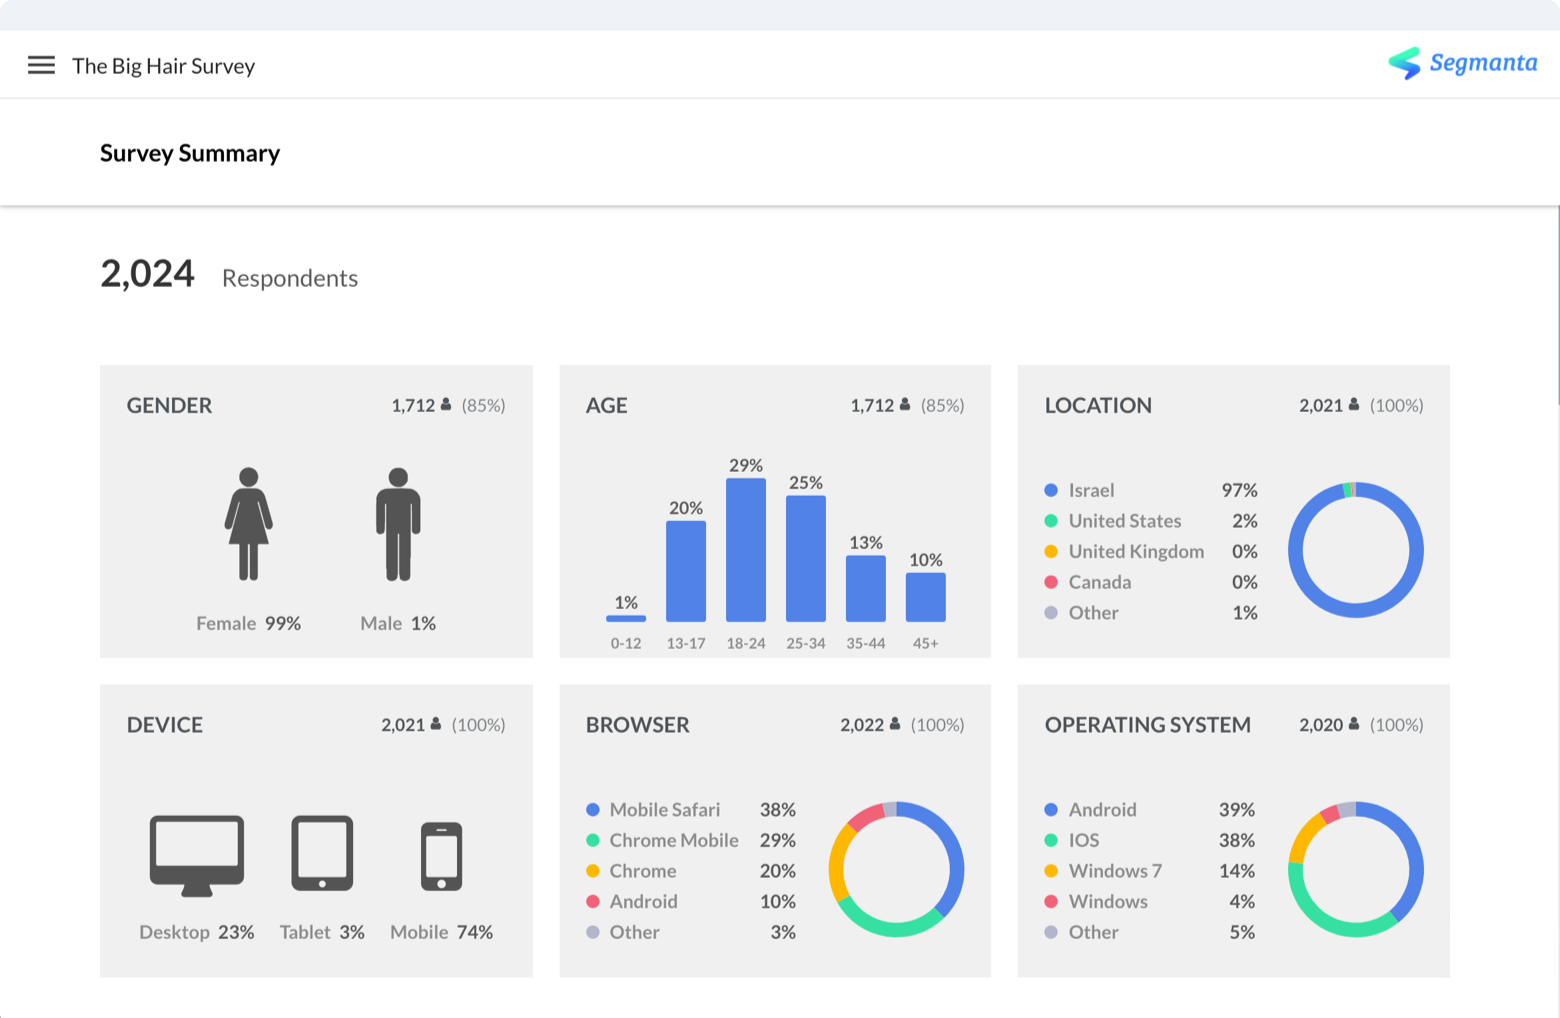Image resolution: width=1560 pixels, height=1018 pixels.
Task: Select the 25-34 age bar
Action: coord(806,559)
